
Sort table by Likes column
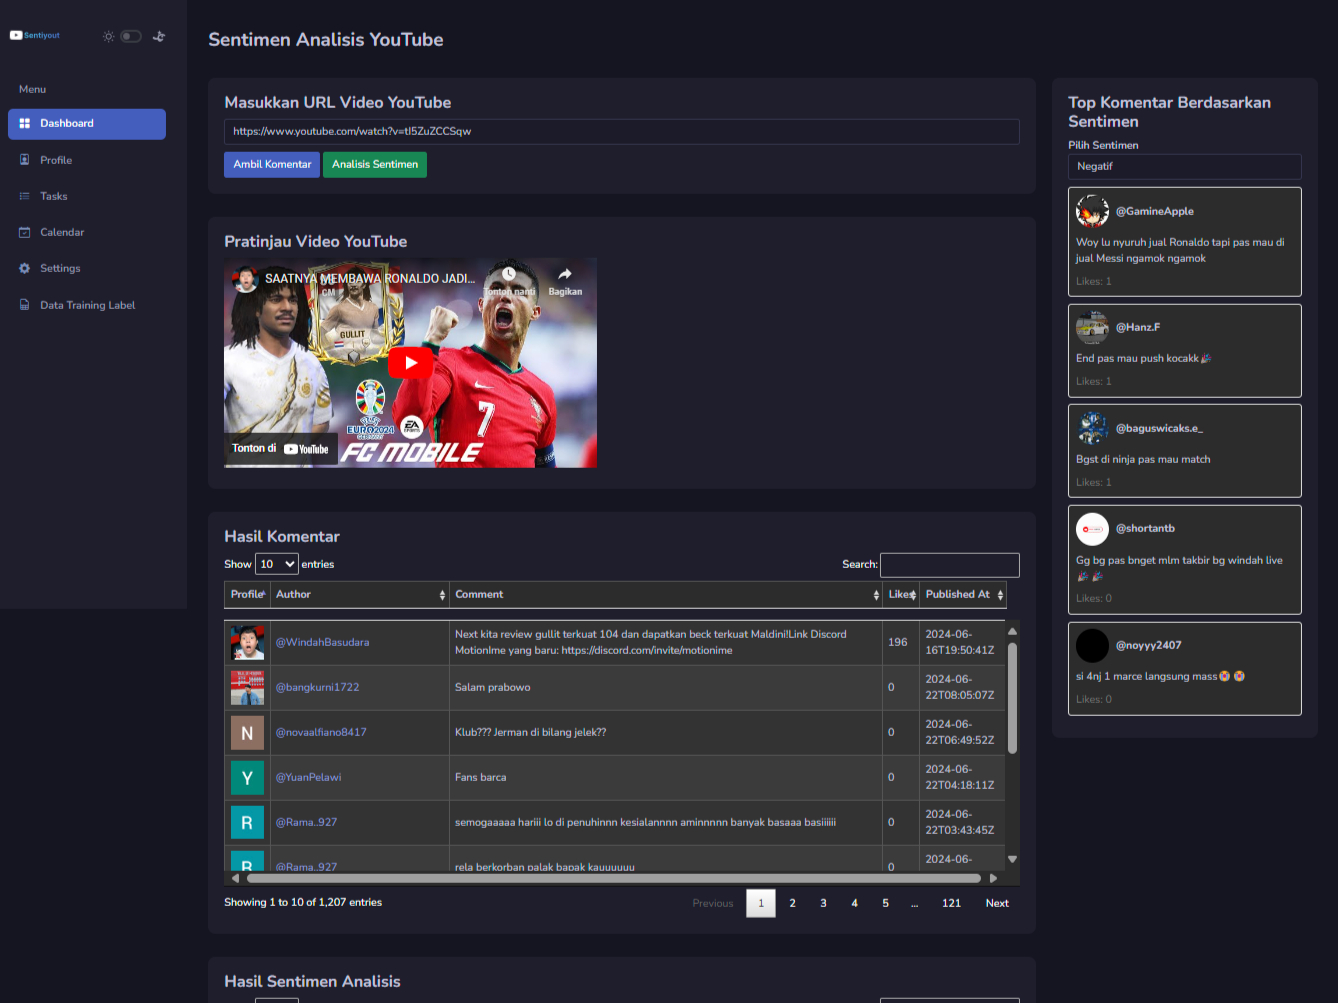(x=901, y=594)
